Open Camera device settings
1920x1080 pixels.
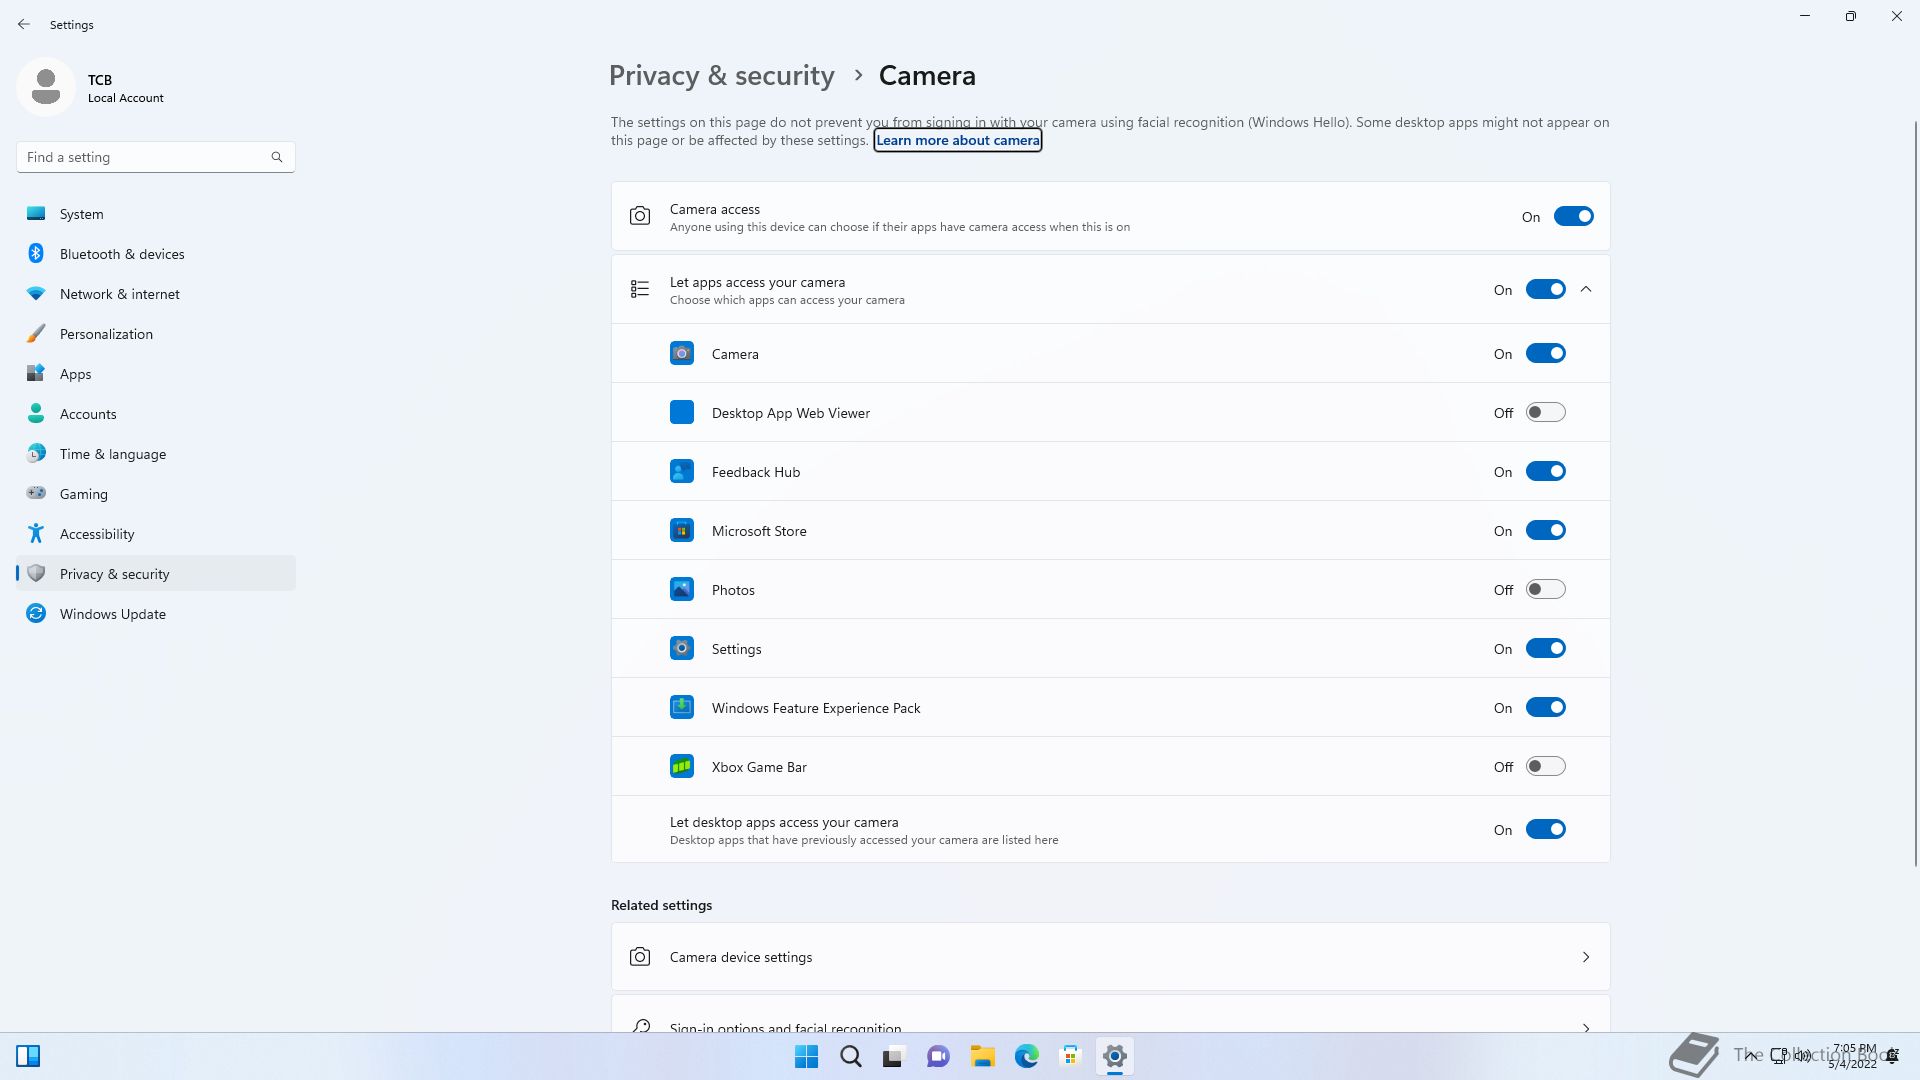1110,957
